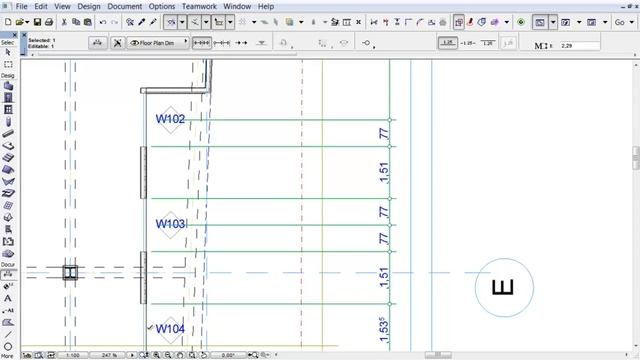Expand the second snap option dropdown arrow

pos(206,22)
